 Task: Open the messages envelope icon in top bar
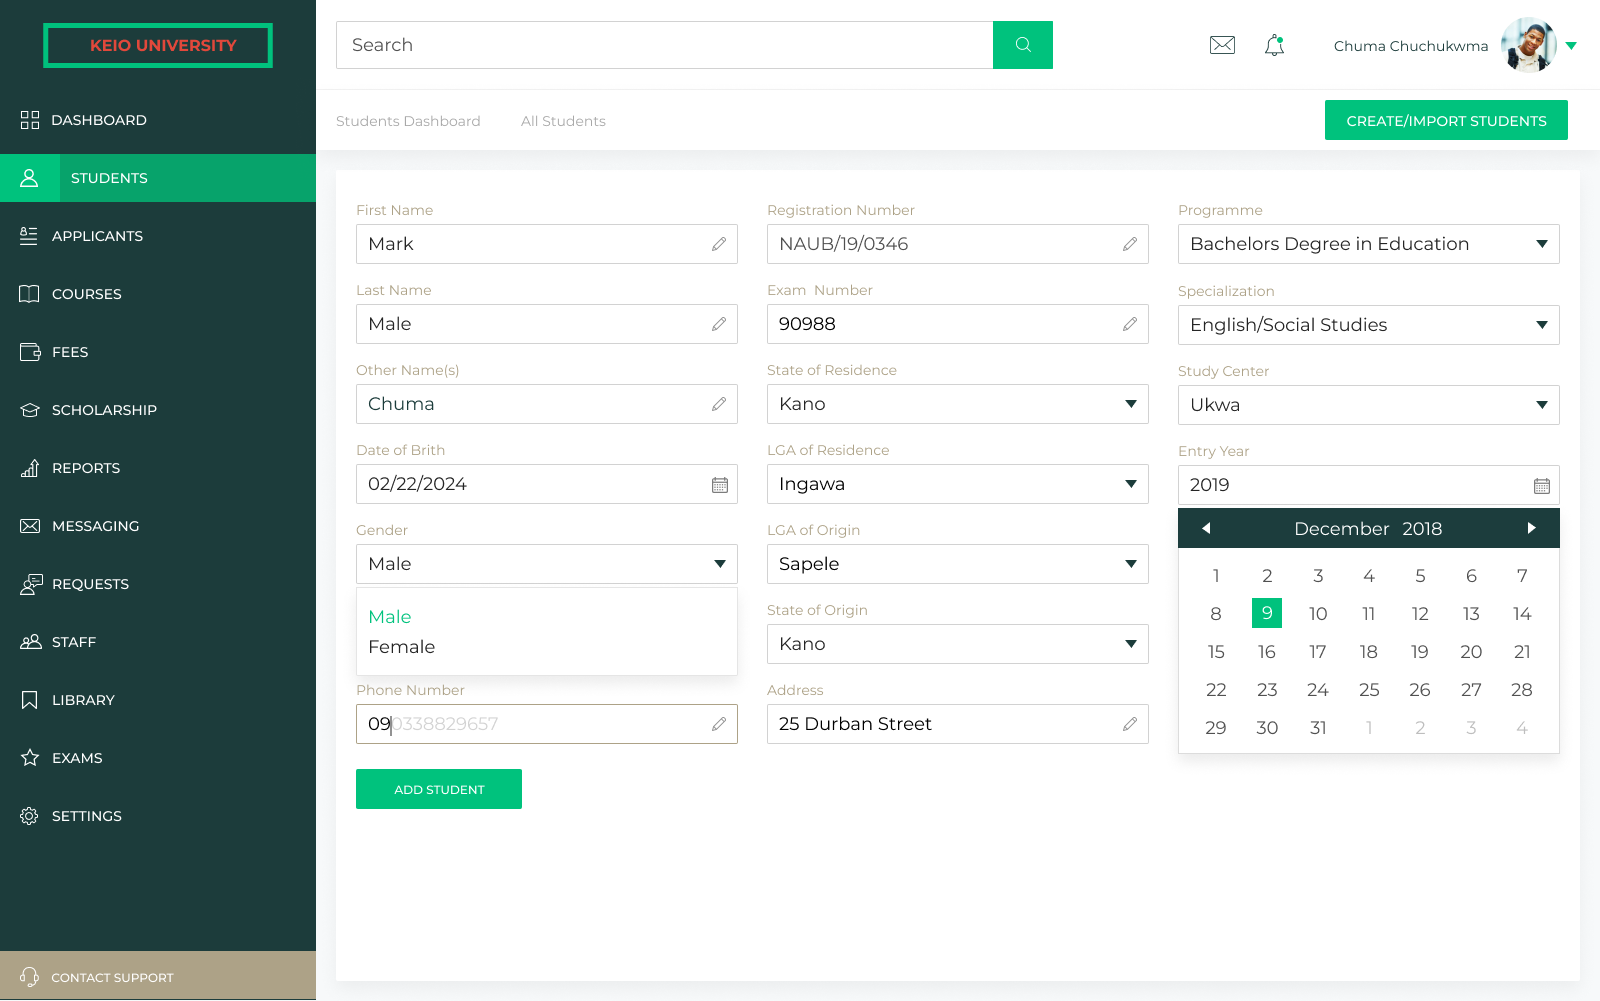1222,45
